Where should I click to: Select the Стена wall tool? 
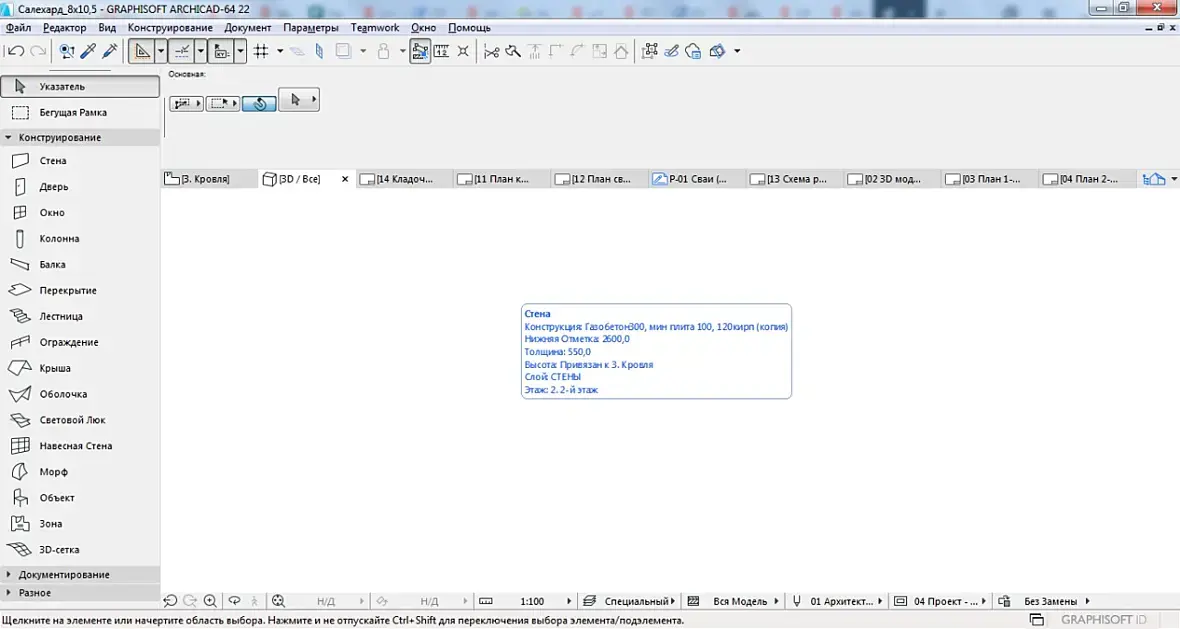pos(80,160)
